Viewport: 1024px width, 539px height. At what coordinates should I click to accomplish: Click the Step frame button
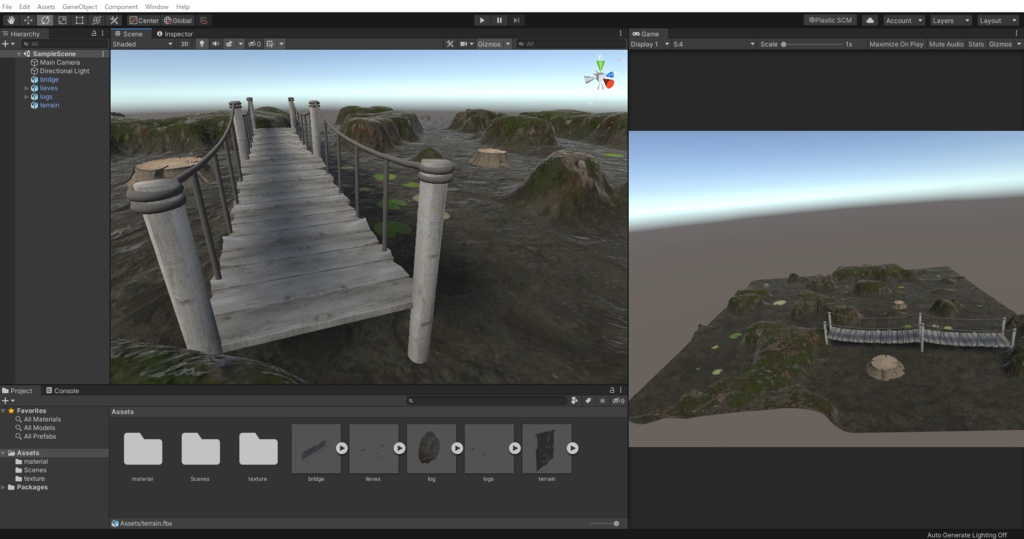[x=516, y=20]
